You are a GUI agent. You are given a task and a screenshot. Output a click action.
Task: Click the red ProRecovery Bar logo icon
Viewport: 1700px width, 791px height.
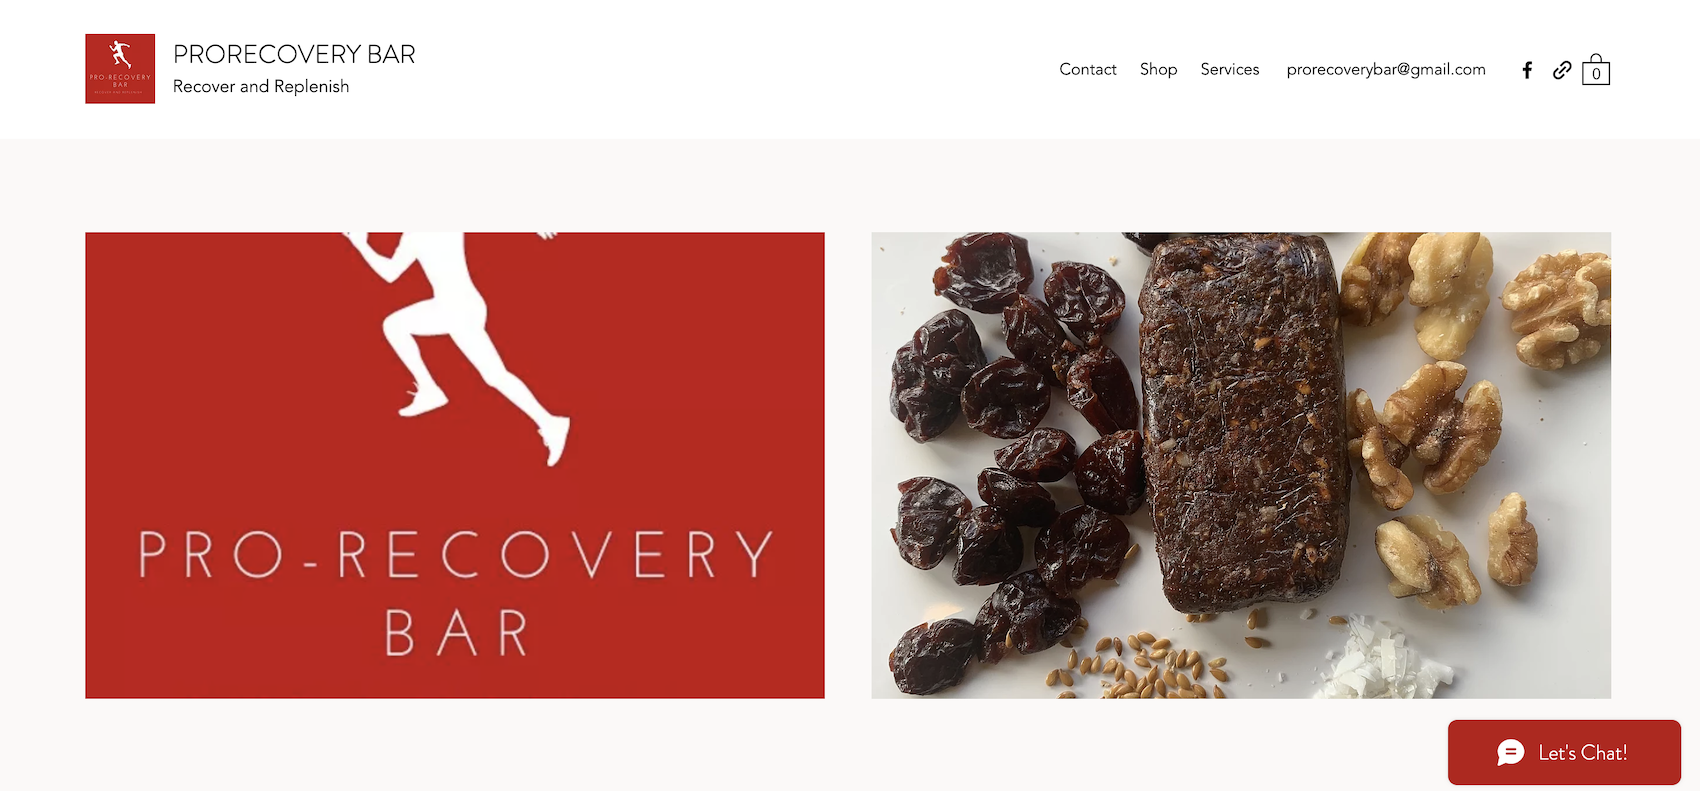point(120,69)
